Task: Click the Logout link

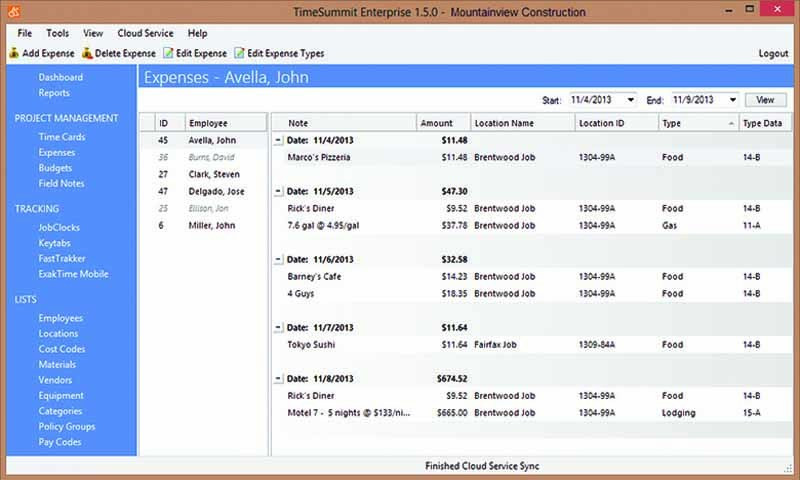Action: 773,53
